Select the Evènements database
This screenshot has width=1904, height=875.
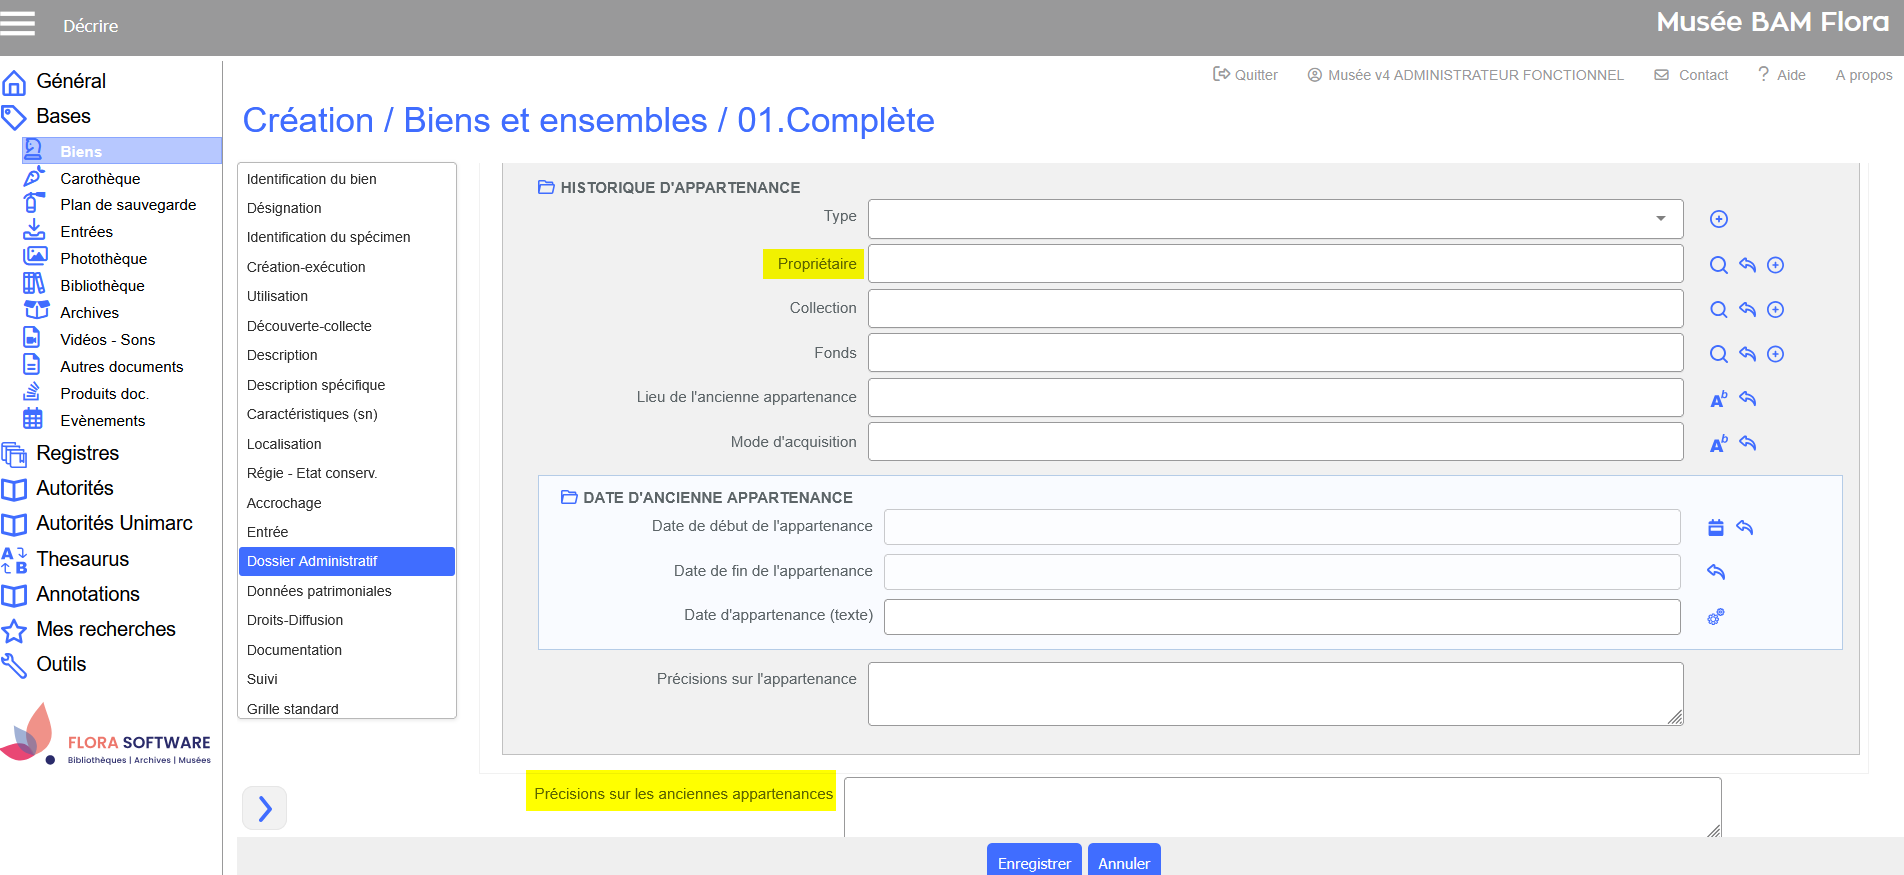(102, 421)
